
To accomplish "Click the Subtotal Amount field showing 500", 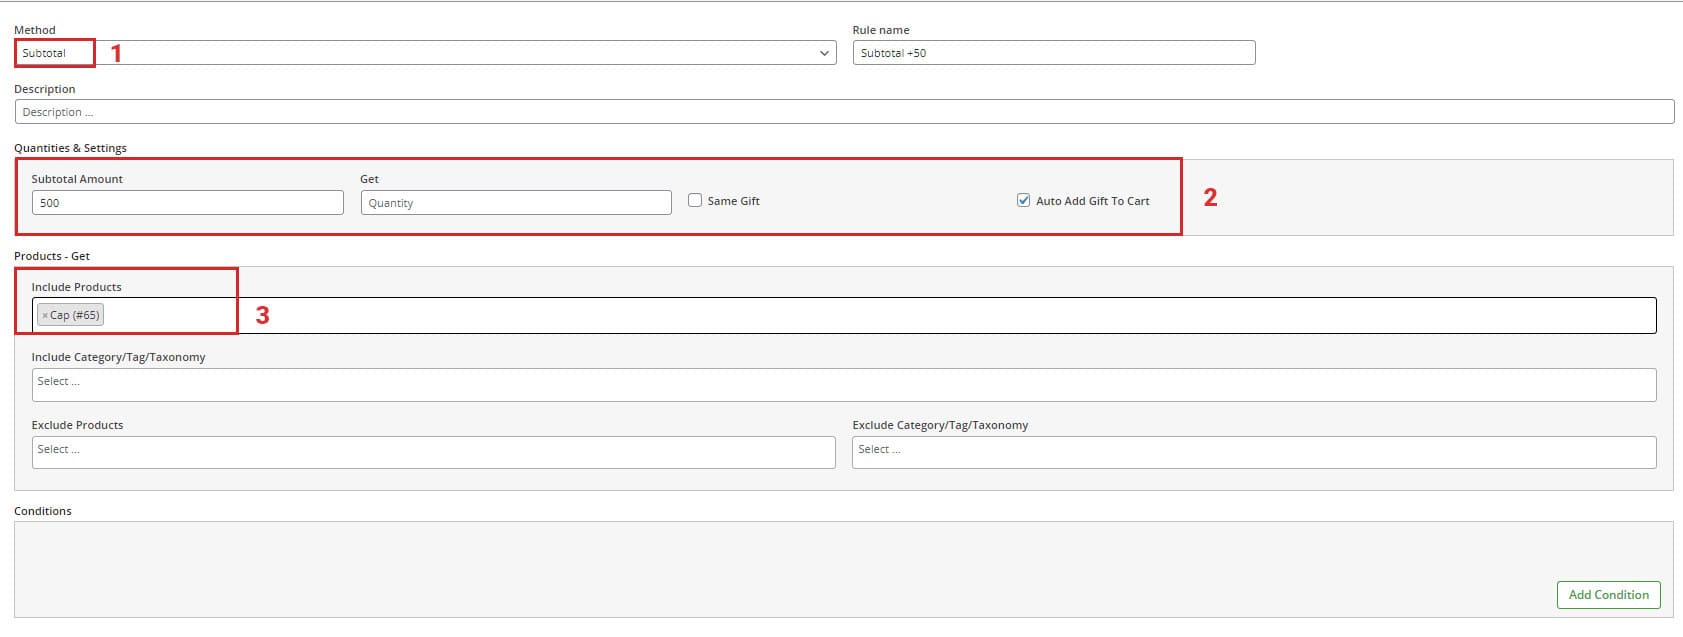I will click(x=187, y=203).
